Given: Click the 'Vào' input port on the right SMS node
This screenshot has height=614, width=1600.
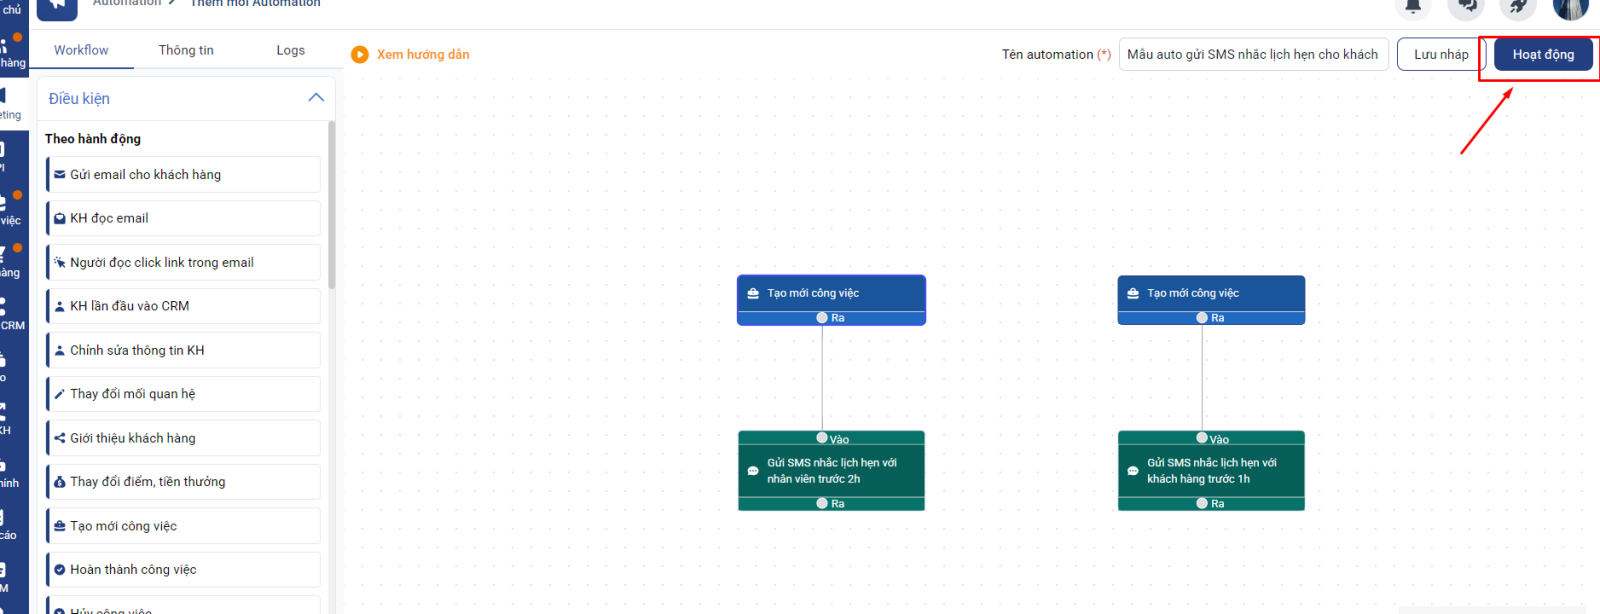Looking at the screenshot, I should [1202, 438].
